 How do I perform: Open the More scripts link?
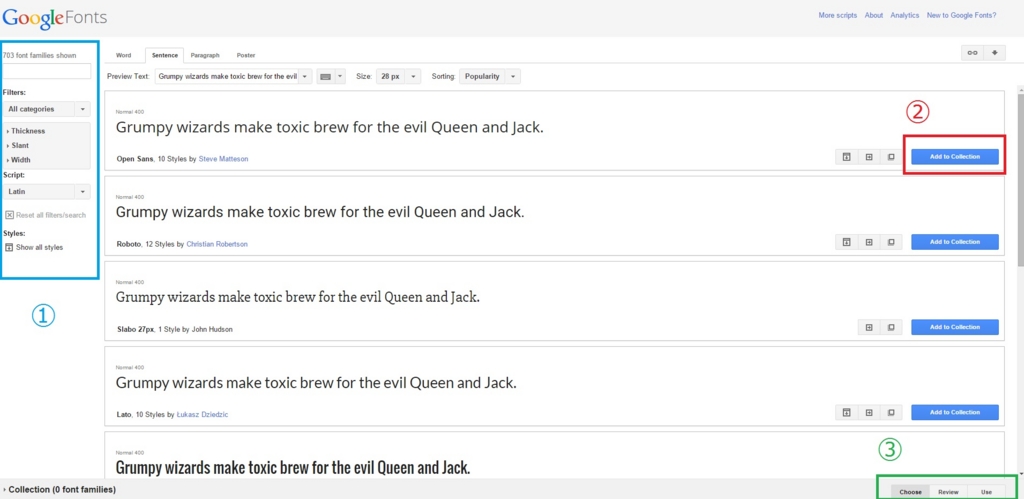838,15
